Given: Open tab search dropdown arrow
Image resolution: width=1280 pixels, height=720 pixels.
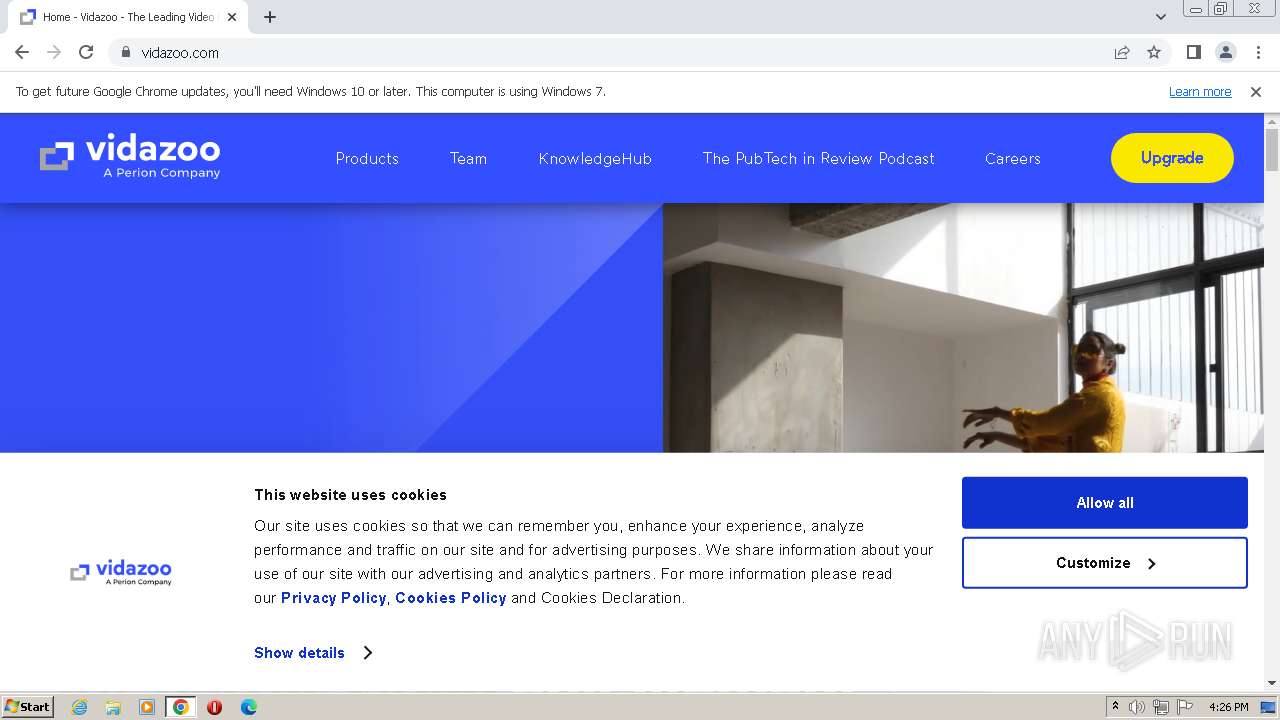Looking at the screenshot, I should point(1160,17).
